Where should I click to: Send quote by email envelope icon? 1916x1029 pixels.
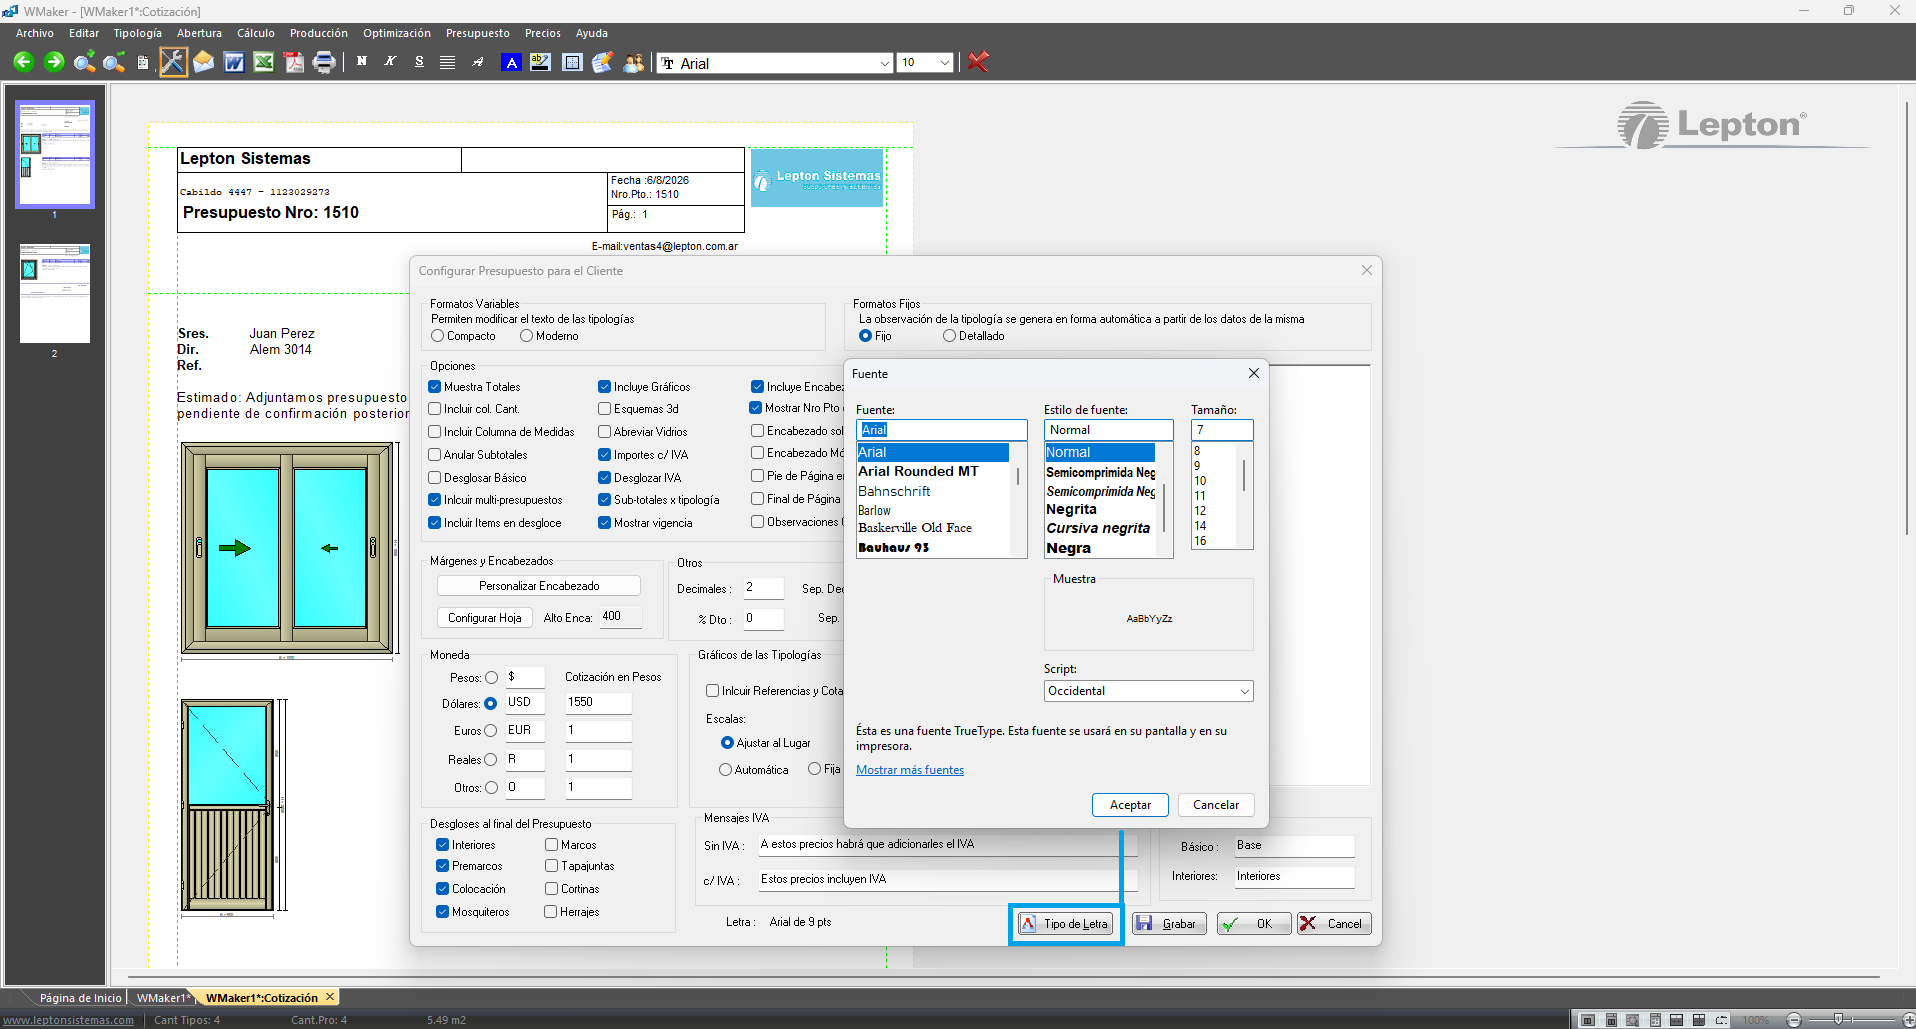(204, 62)
